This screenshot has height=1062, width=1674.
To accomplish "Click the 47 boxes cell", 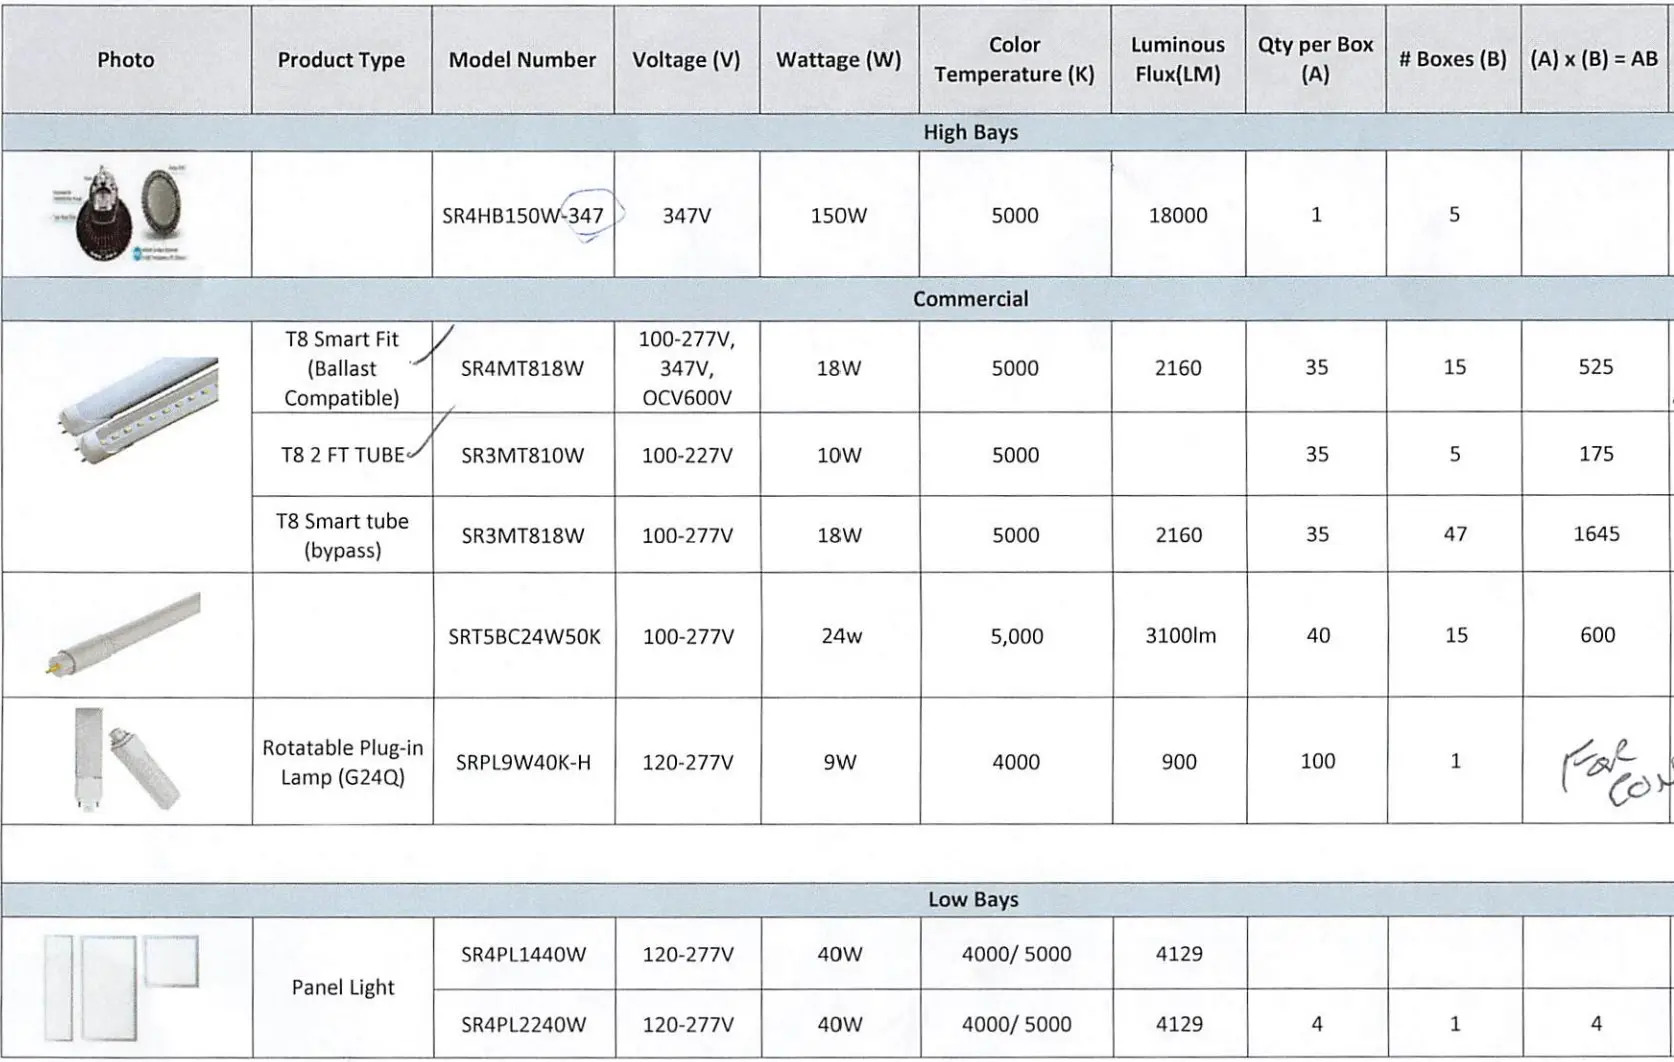I will tap(1455, 534).
